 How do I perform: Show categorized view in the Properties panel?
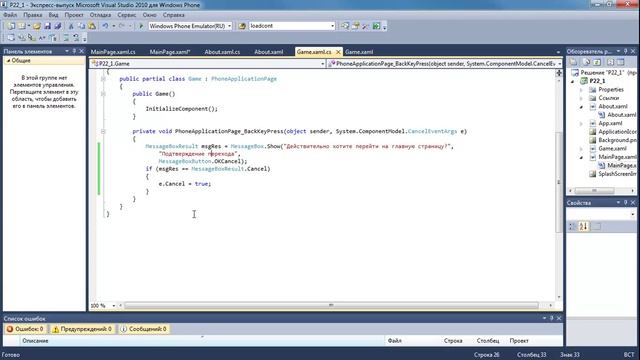[572, 226]
